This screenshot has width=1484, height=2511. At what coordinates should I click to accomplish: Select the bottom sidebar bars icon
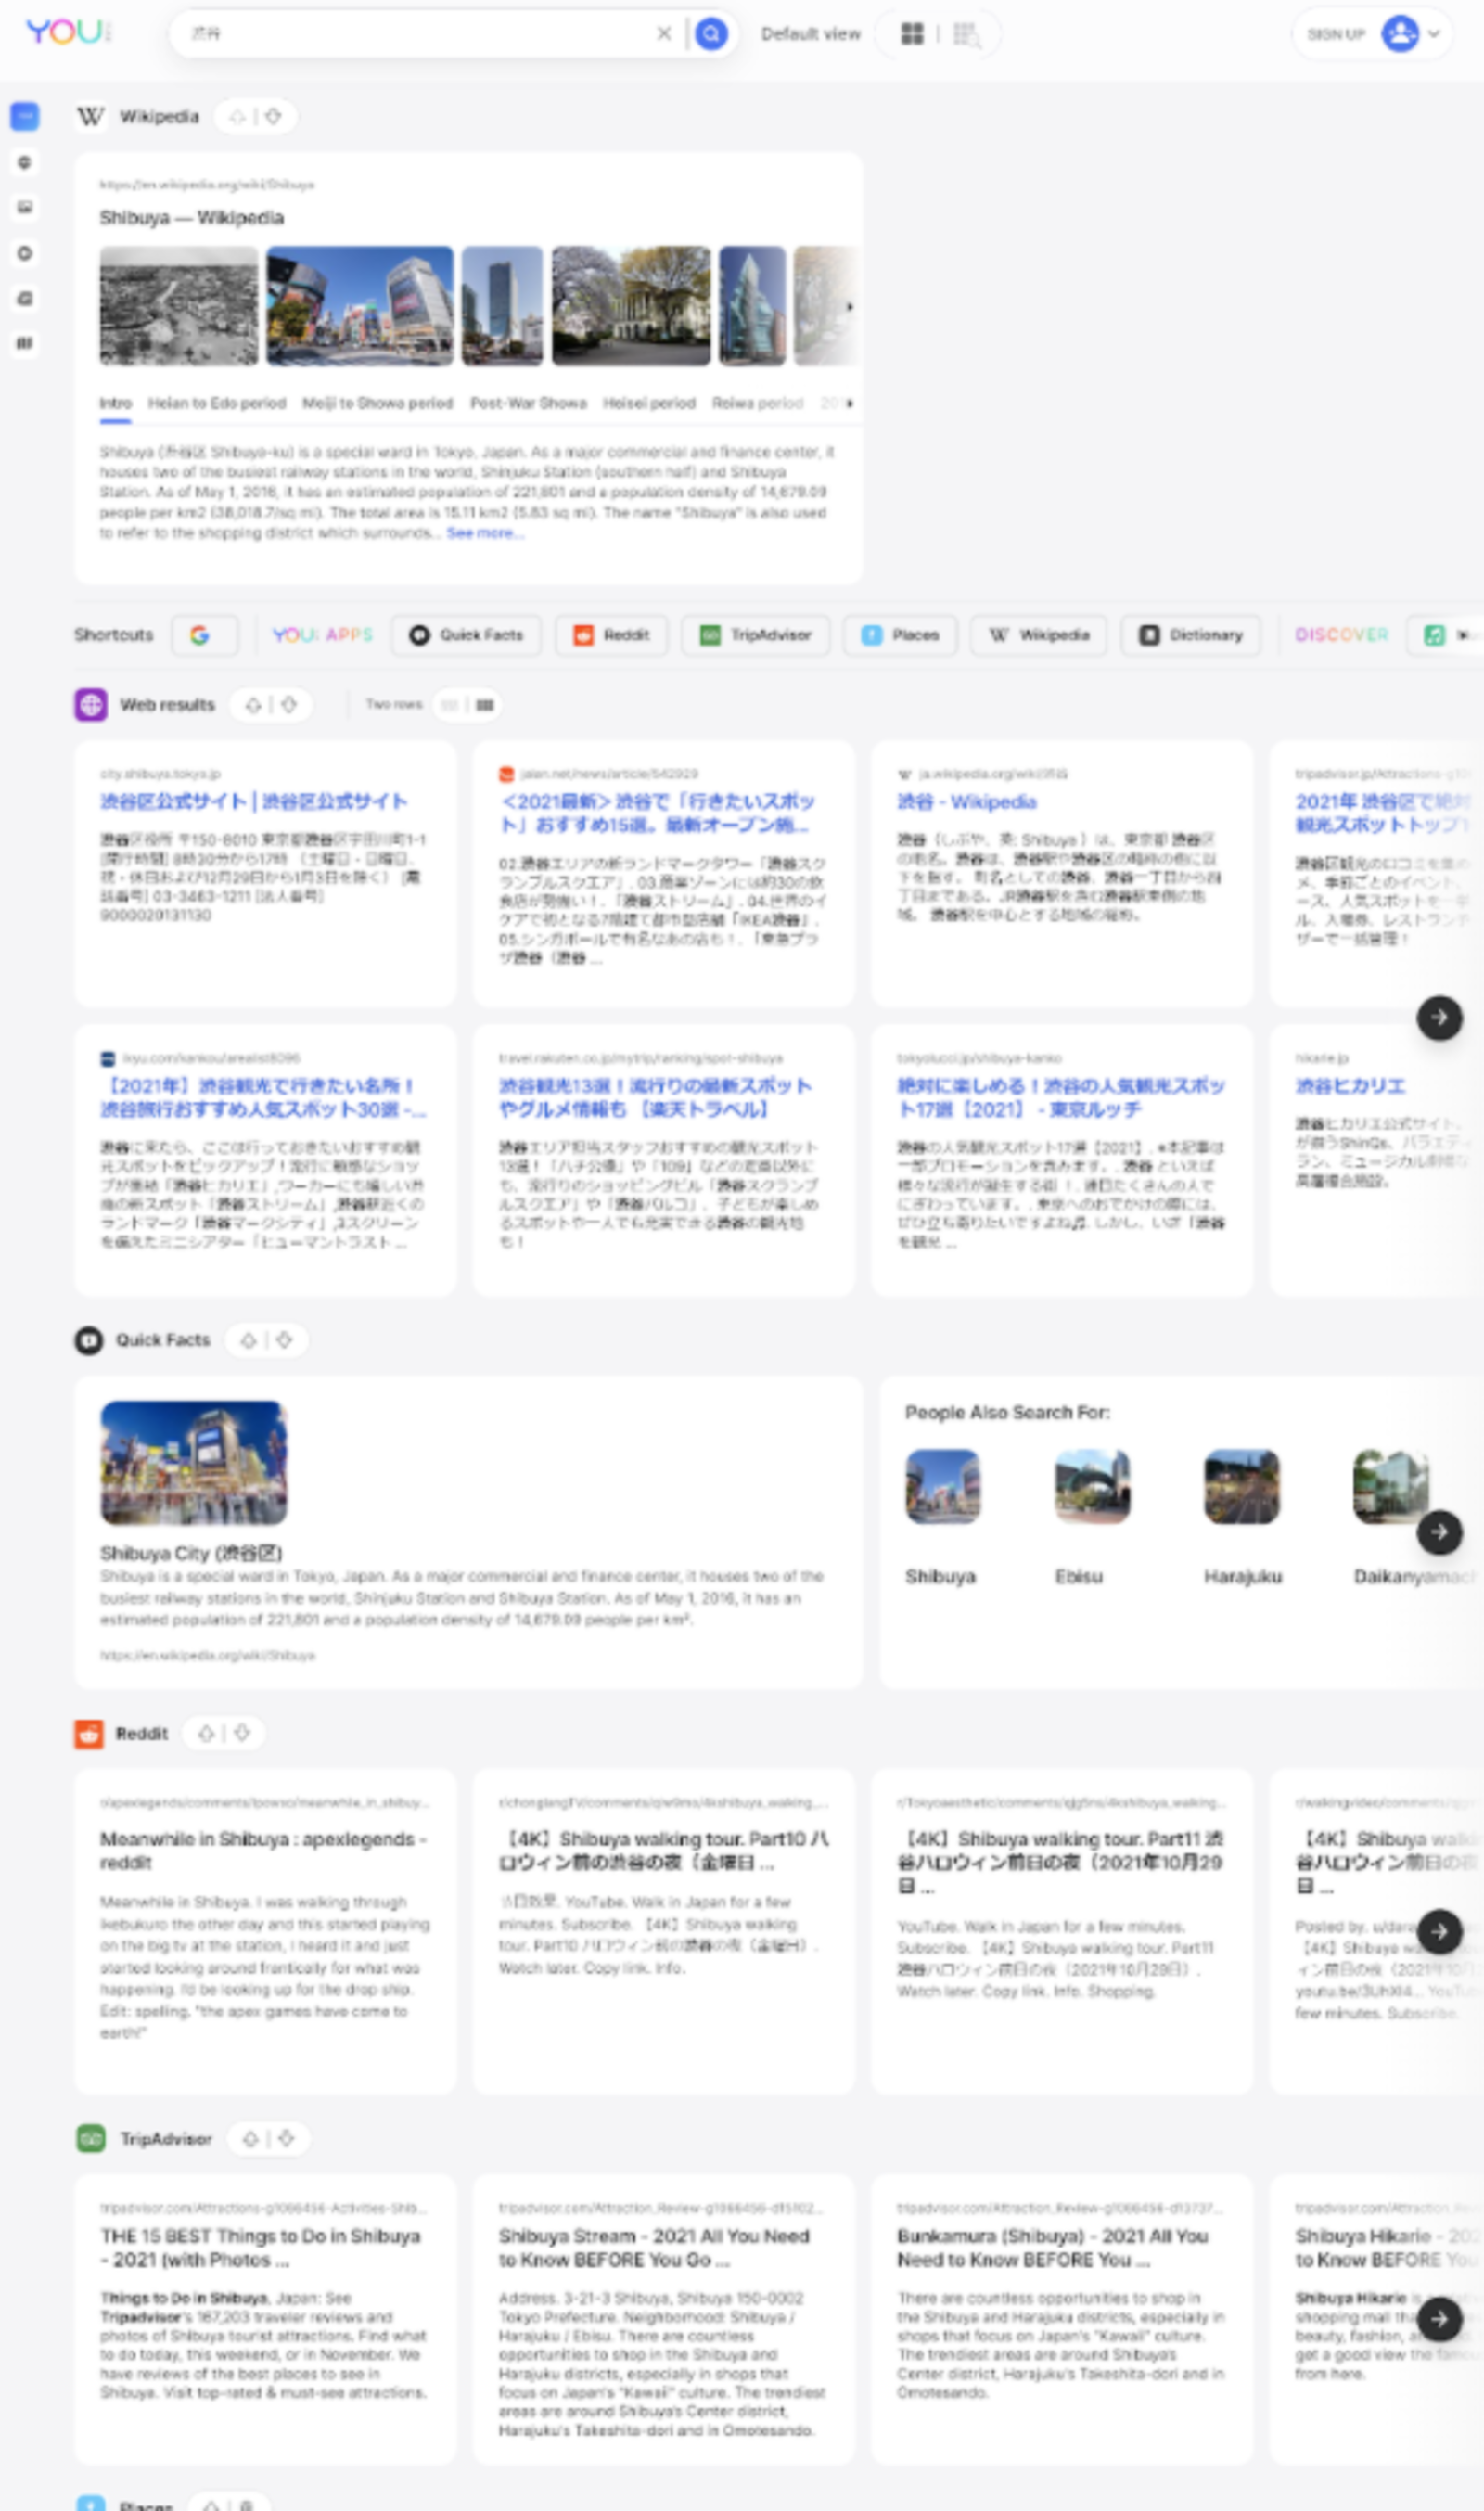coord(25,343)
